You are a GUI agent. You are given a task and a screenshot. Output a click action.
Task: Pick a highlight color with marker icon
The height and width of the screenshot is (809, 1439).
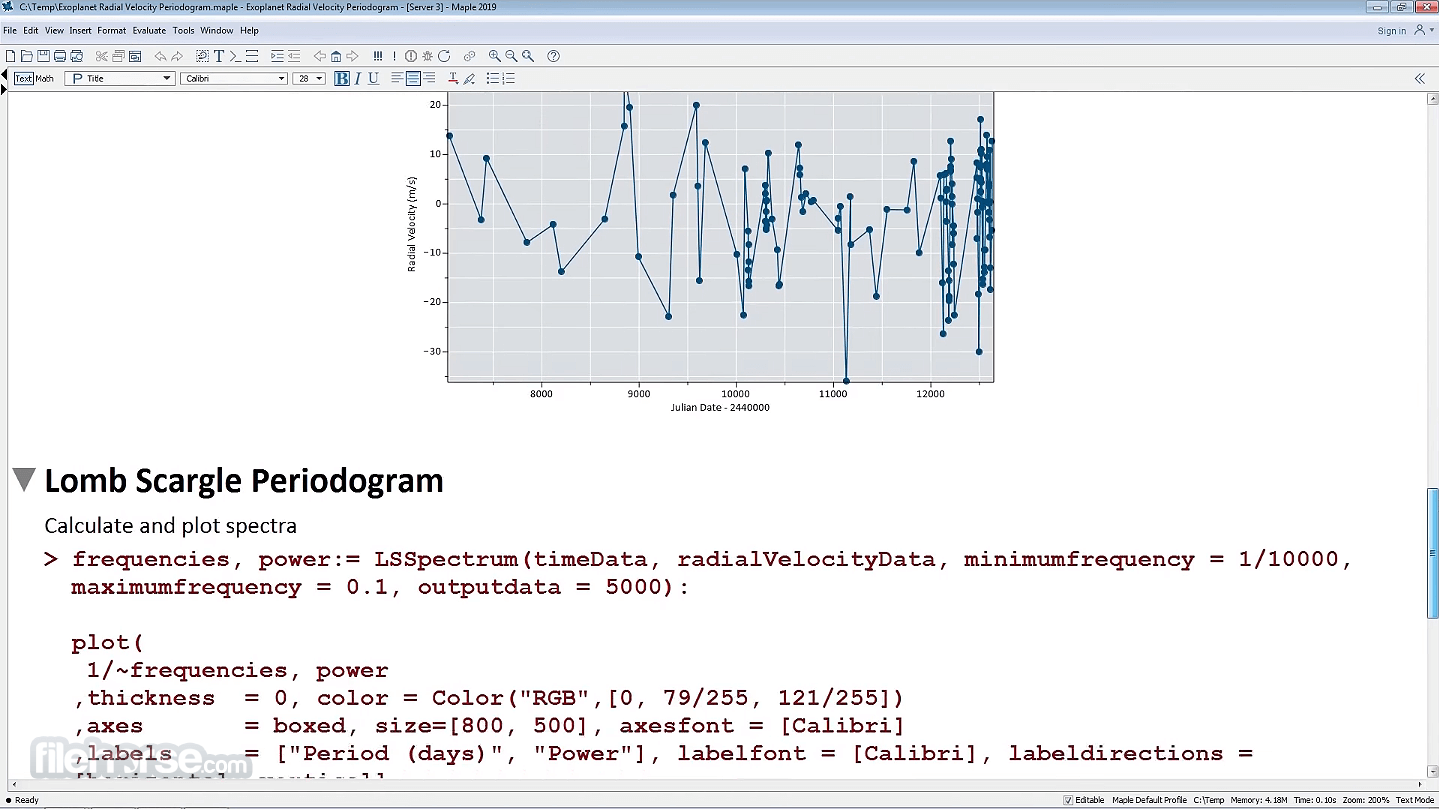(469, 78)
